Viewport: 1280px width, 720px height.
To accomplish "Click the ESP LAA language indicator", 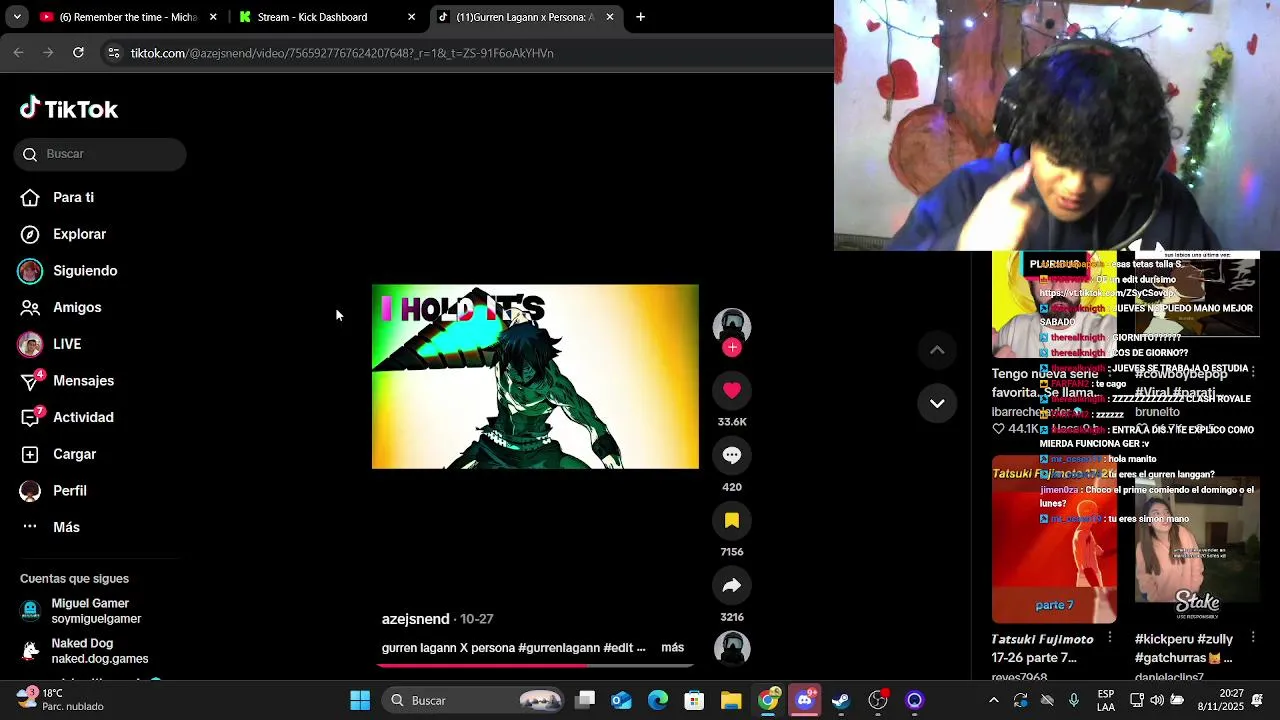I will (x=1106, y=699).
